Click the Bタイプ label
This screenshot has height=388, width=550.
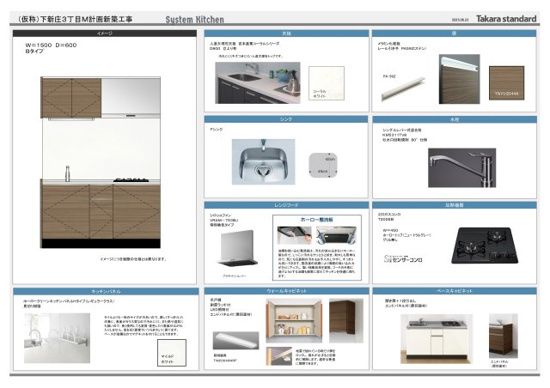34,51
